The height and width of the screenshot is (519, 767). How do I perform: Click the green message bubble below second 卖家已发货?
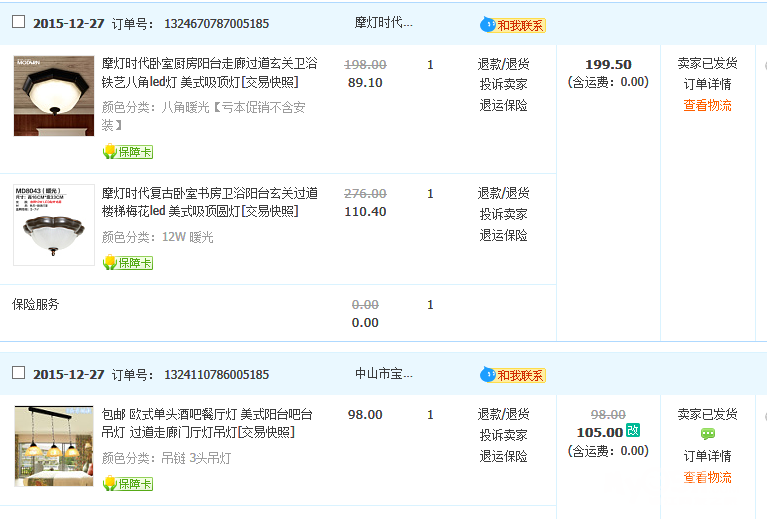click(707, 434)
